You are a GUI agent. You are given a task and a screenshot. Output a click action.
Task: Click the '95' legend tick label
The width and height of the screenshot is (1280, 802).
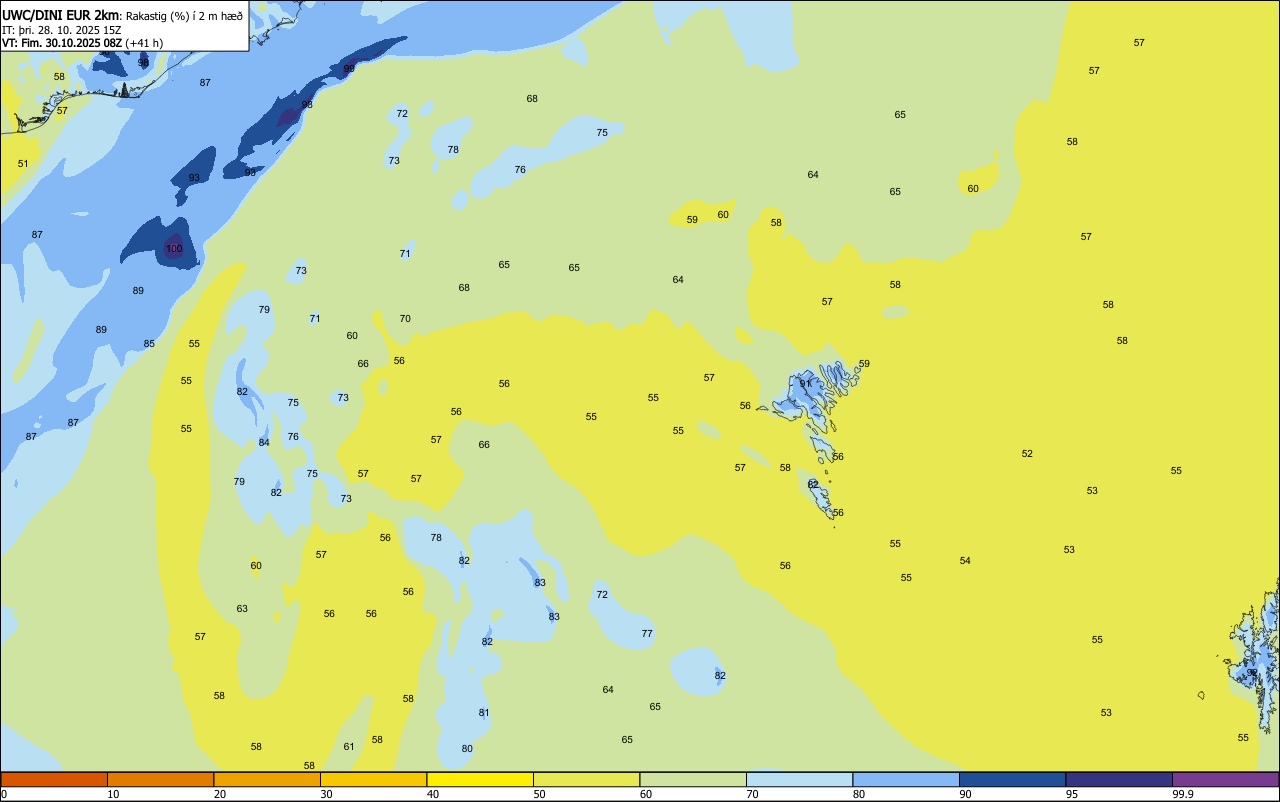click(x=1072, y=794)
